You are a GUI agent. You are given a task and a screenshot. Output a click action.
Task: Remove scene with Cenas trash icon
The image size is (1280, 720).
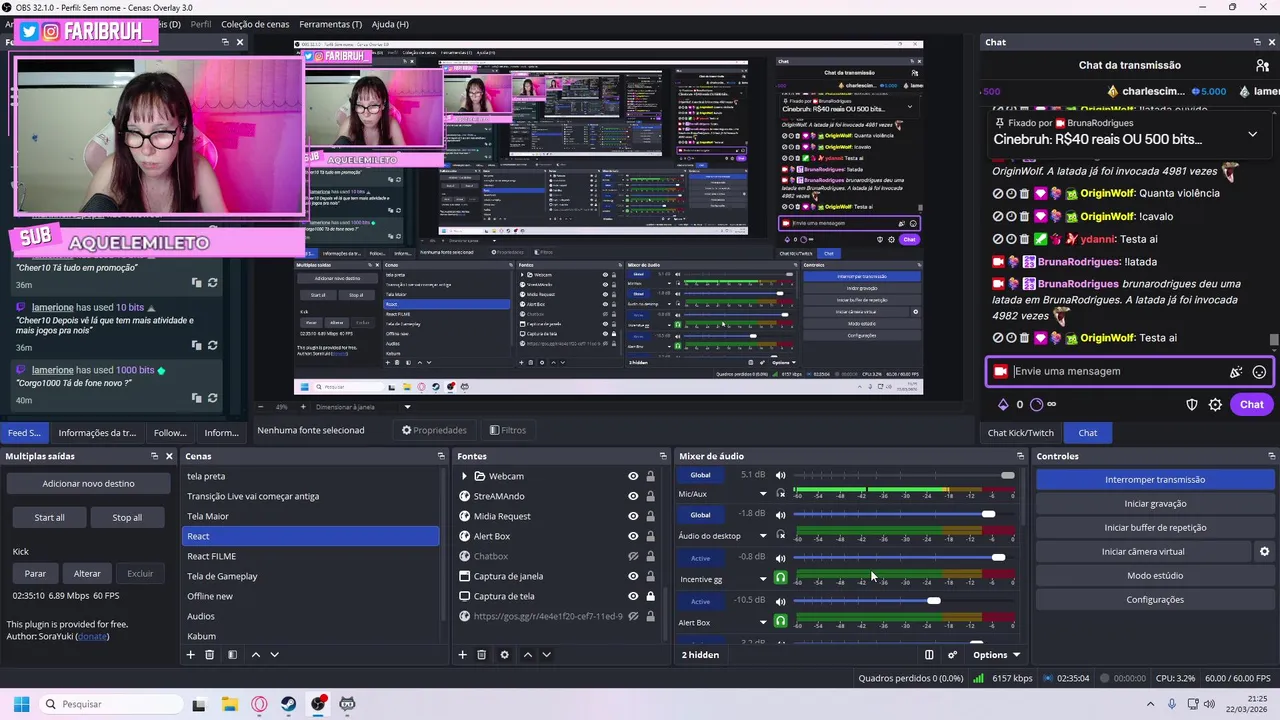pyautogui.click(x=209, y=655)
